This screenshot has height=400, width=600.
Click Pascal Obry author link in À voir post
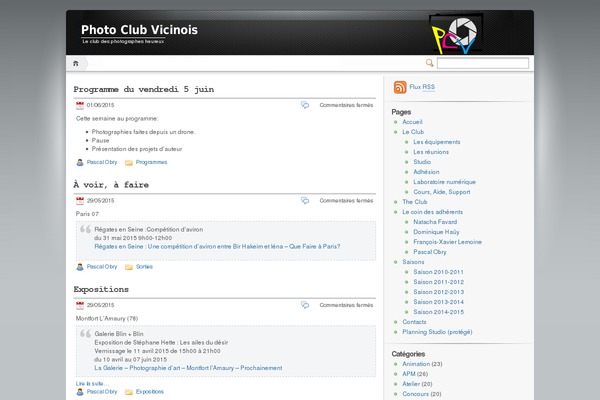[102, 266]
